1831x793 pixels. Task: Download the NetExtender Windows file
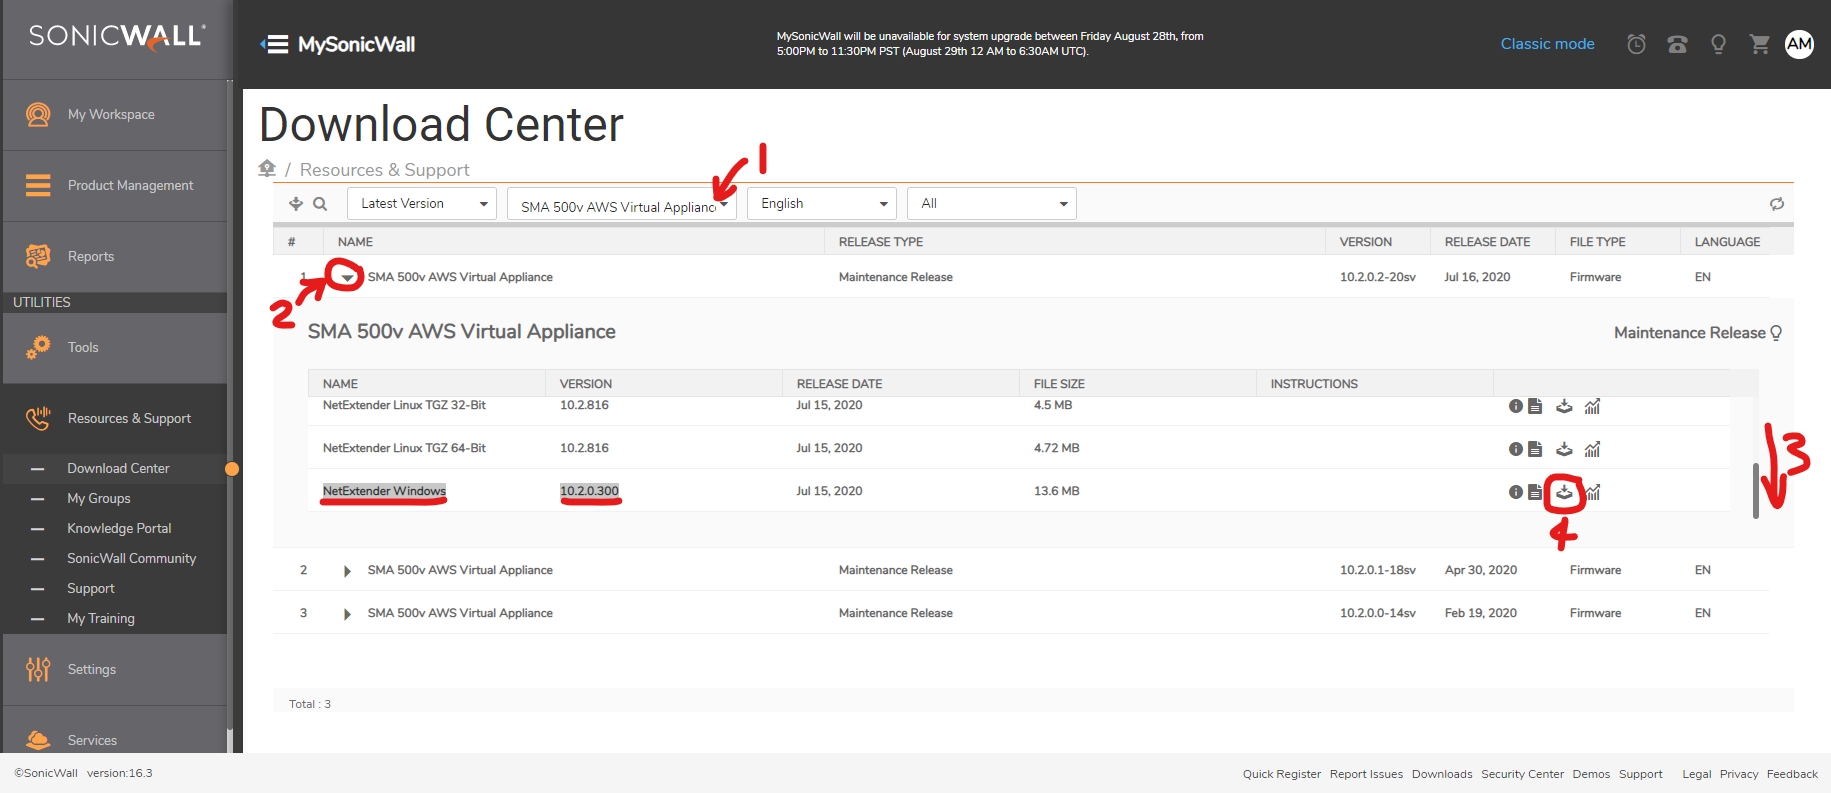pyautogui.click(x=1564, y=492)
